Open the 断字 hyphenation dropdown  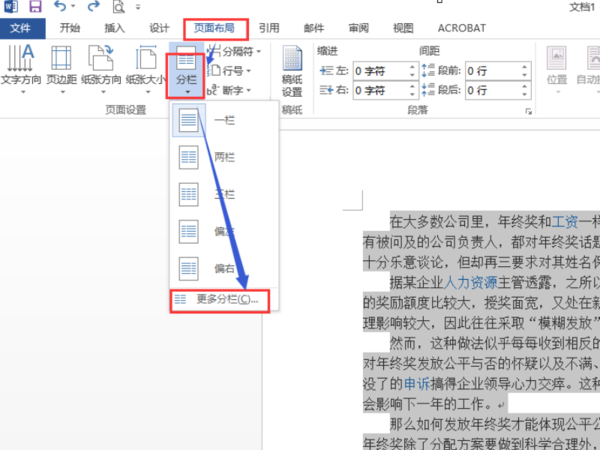230,91
